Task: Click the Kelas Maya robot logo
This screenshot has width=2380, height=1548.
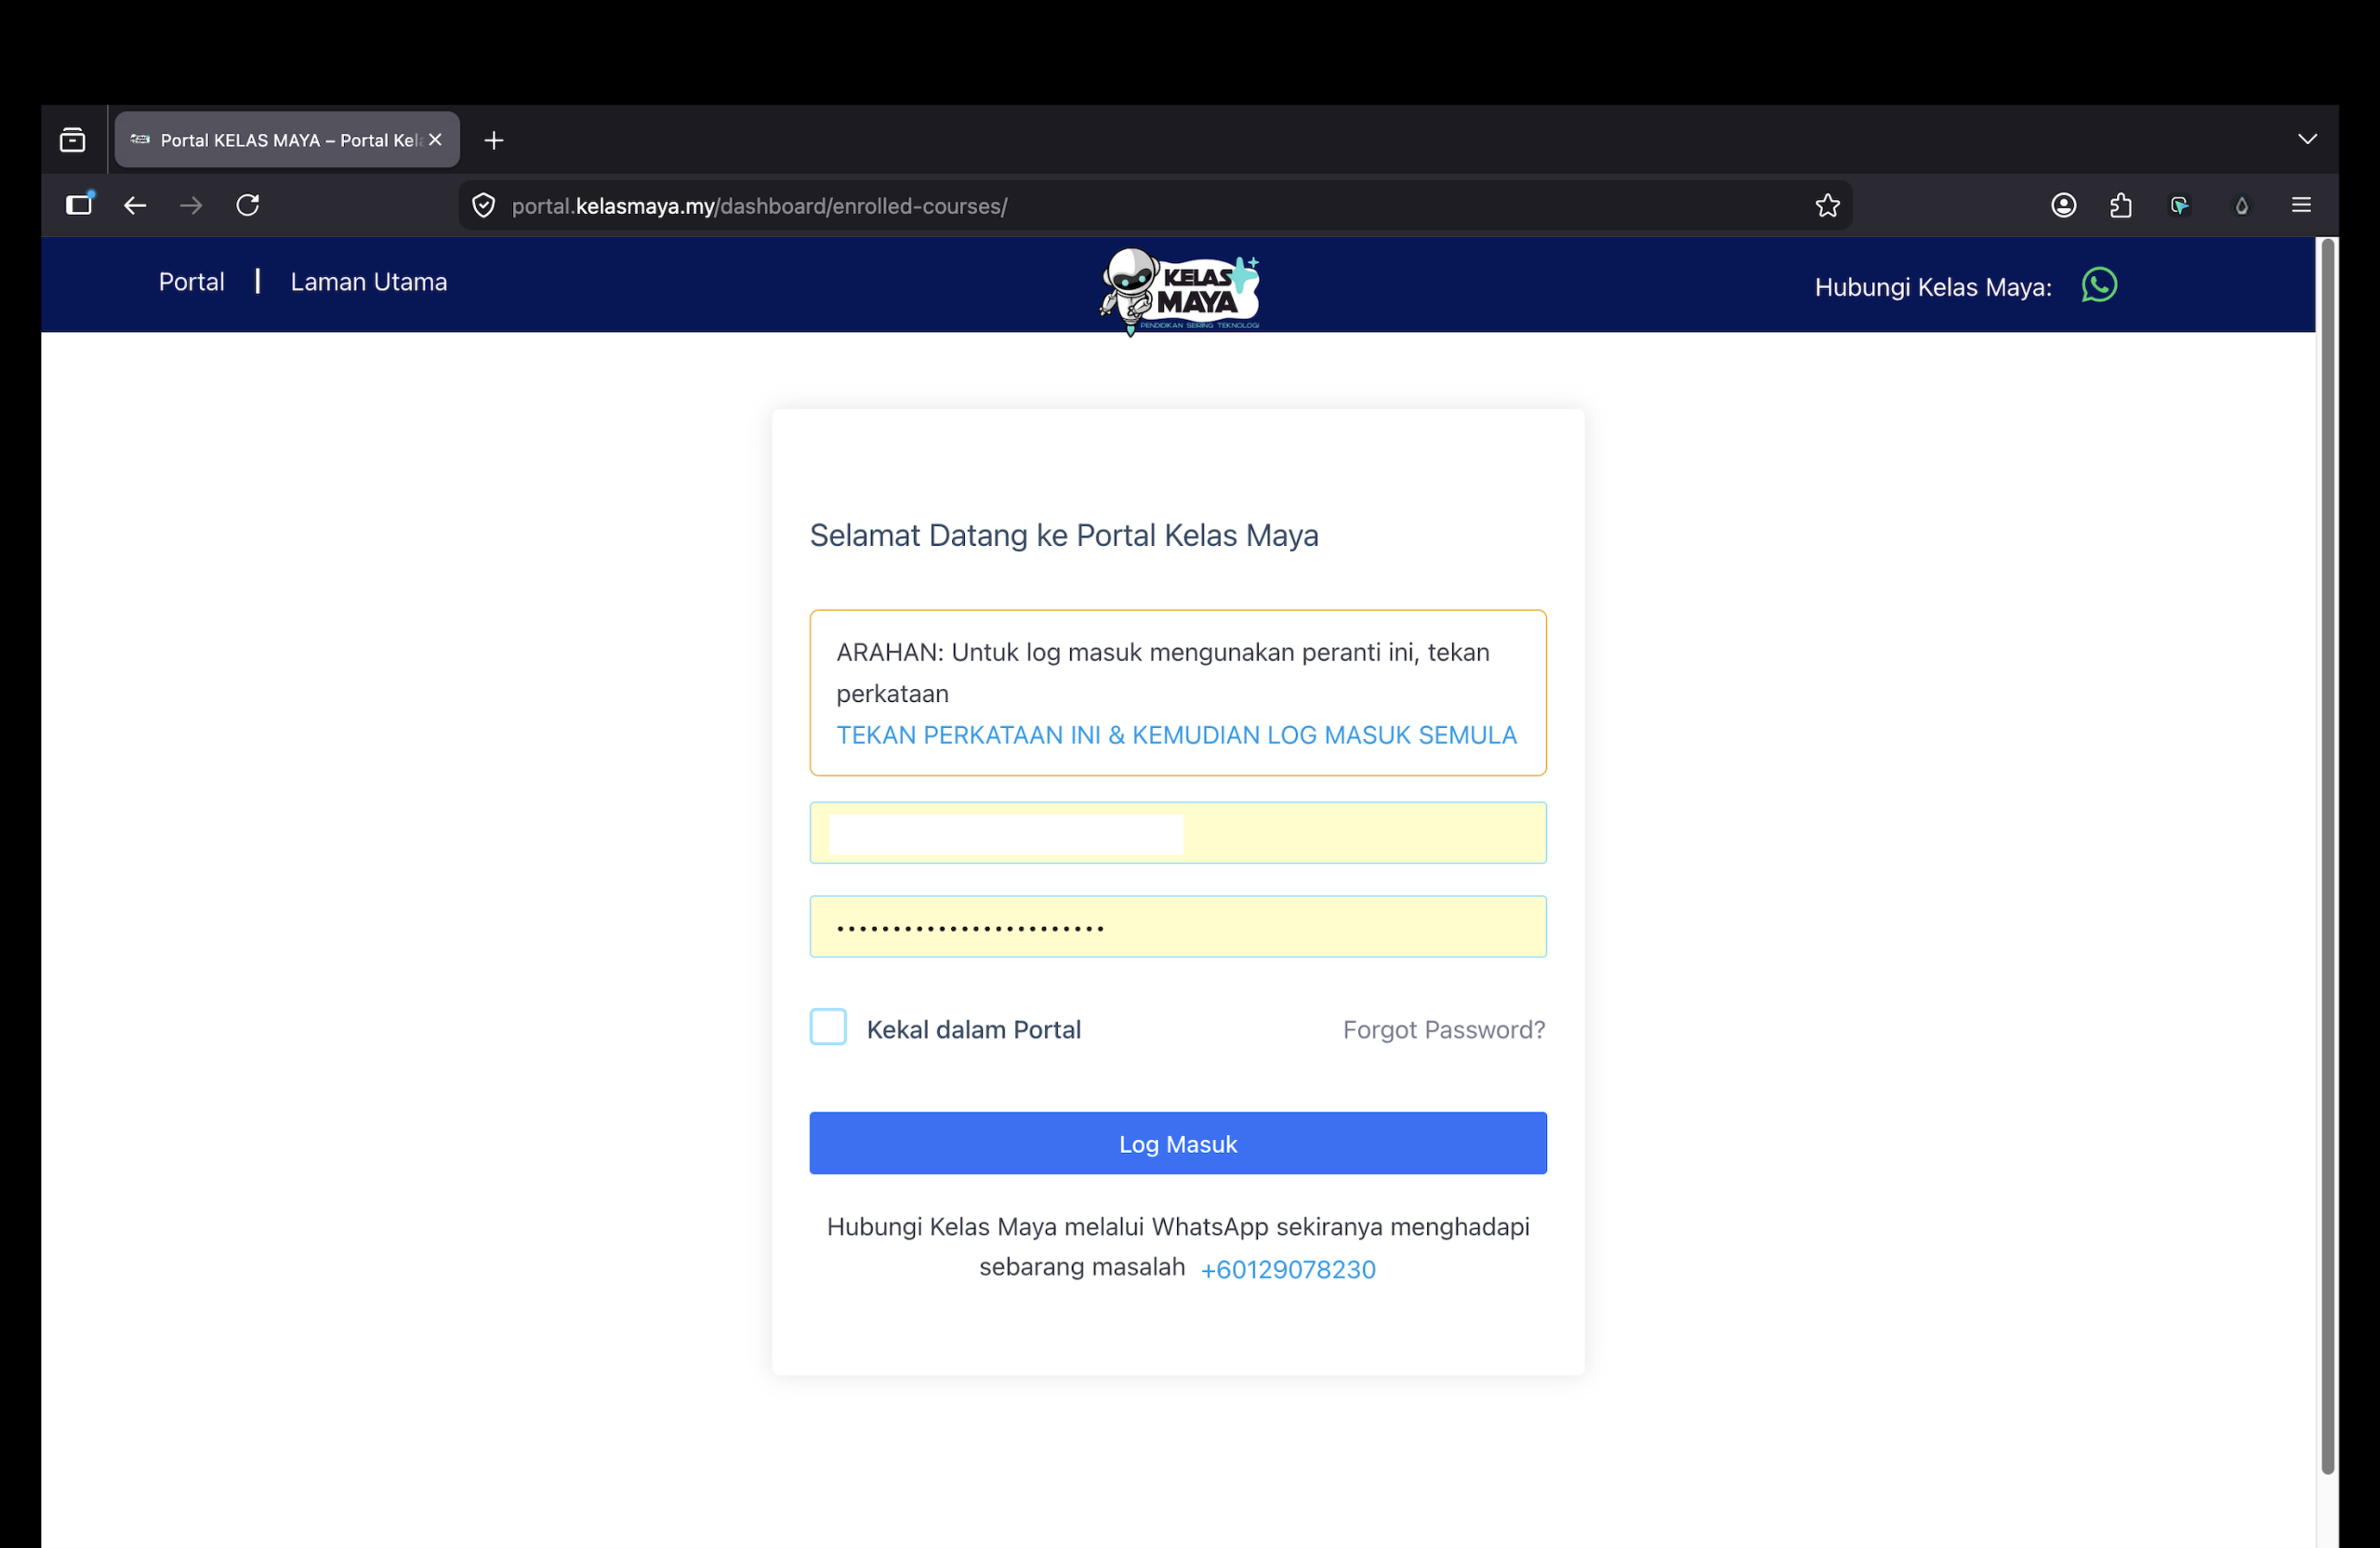Action: (x=1179, y=291)
